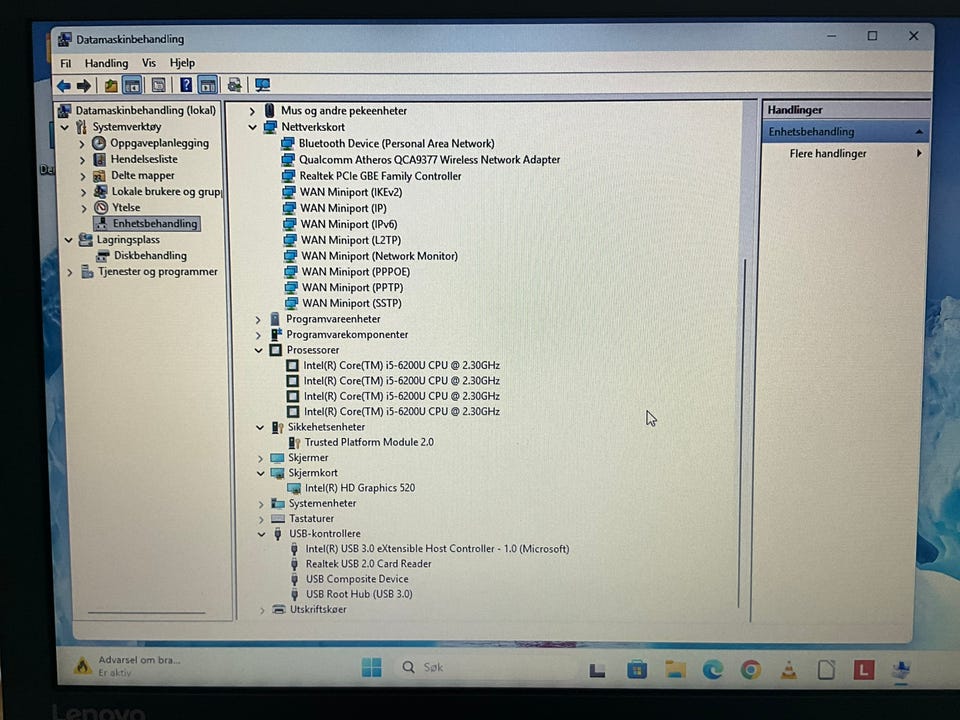Select Hendelsesliste in the left tree

point(144,159)
